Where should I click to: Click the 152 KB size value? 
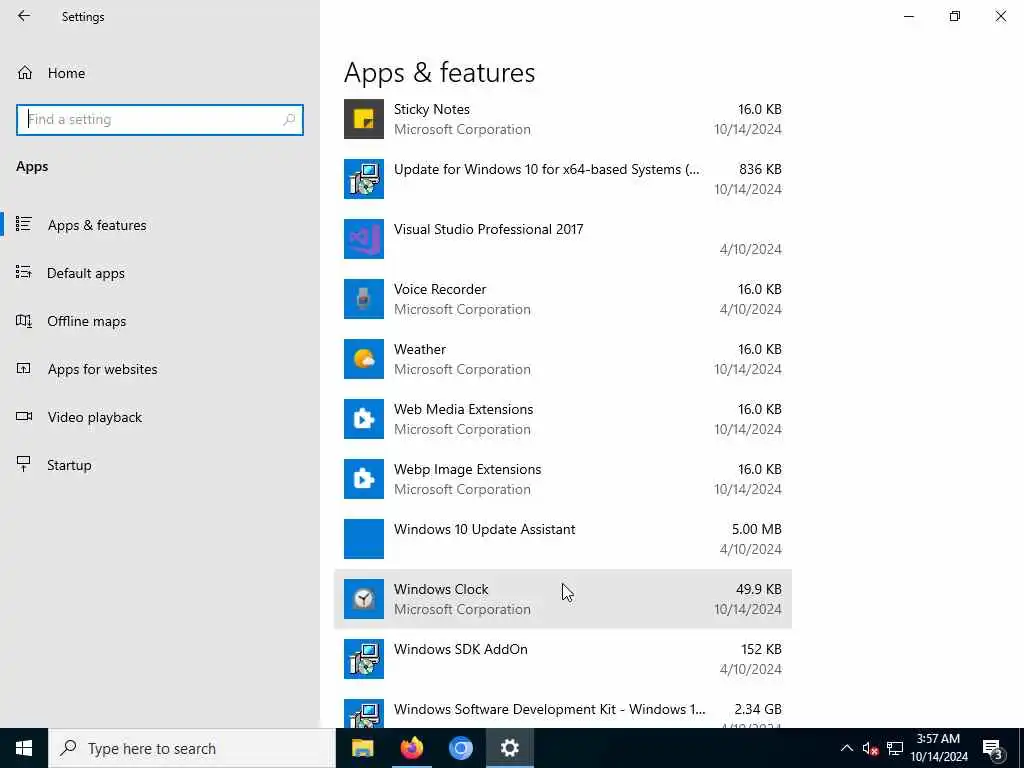click(761, 650)
